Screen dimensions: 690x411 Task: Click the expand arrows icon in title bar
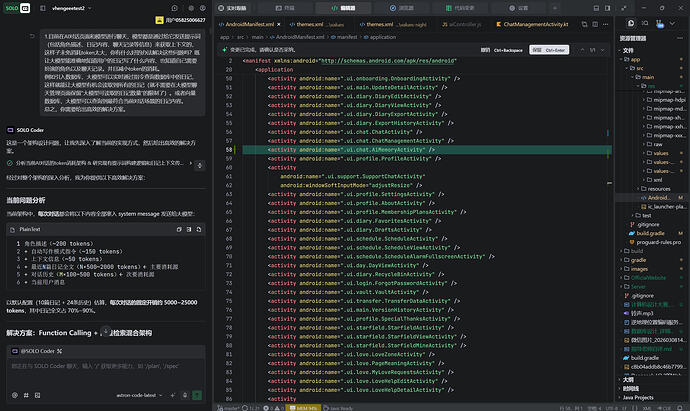624,8
